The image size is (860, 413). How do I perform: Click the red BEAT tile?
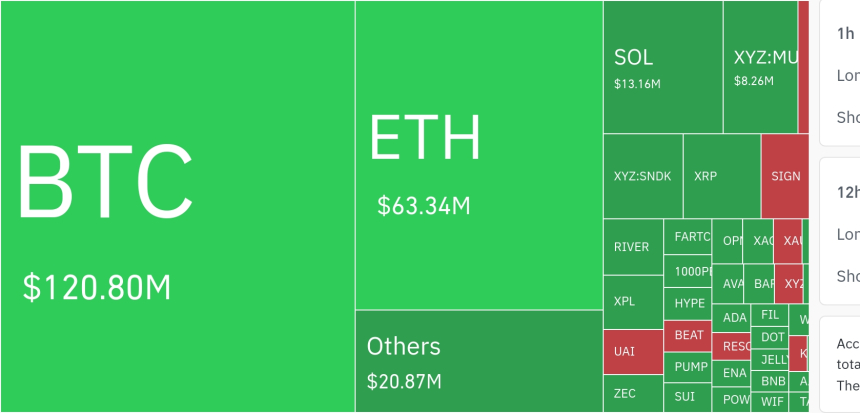click(x=689, y=335)
